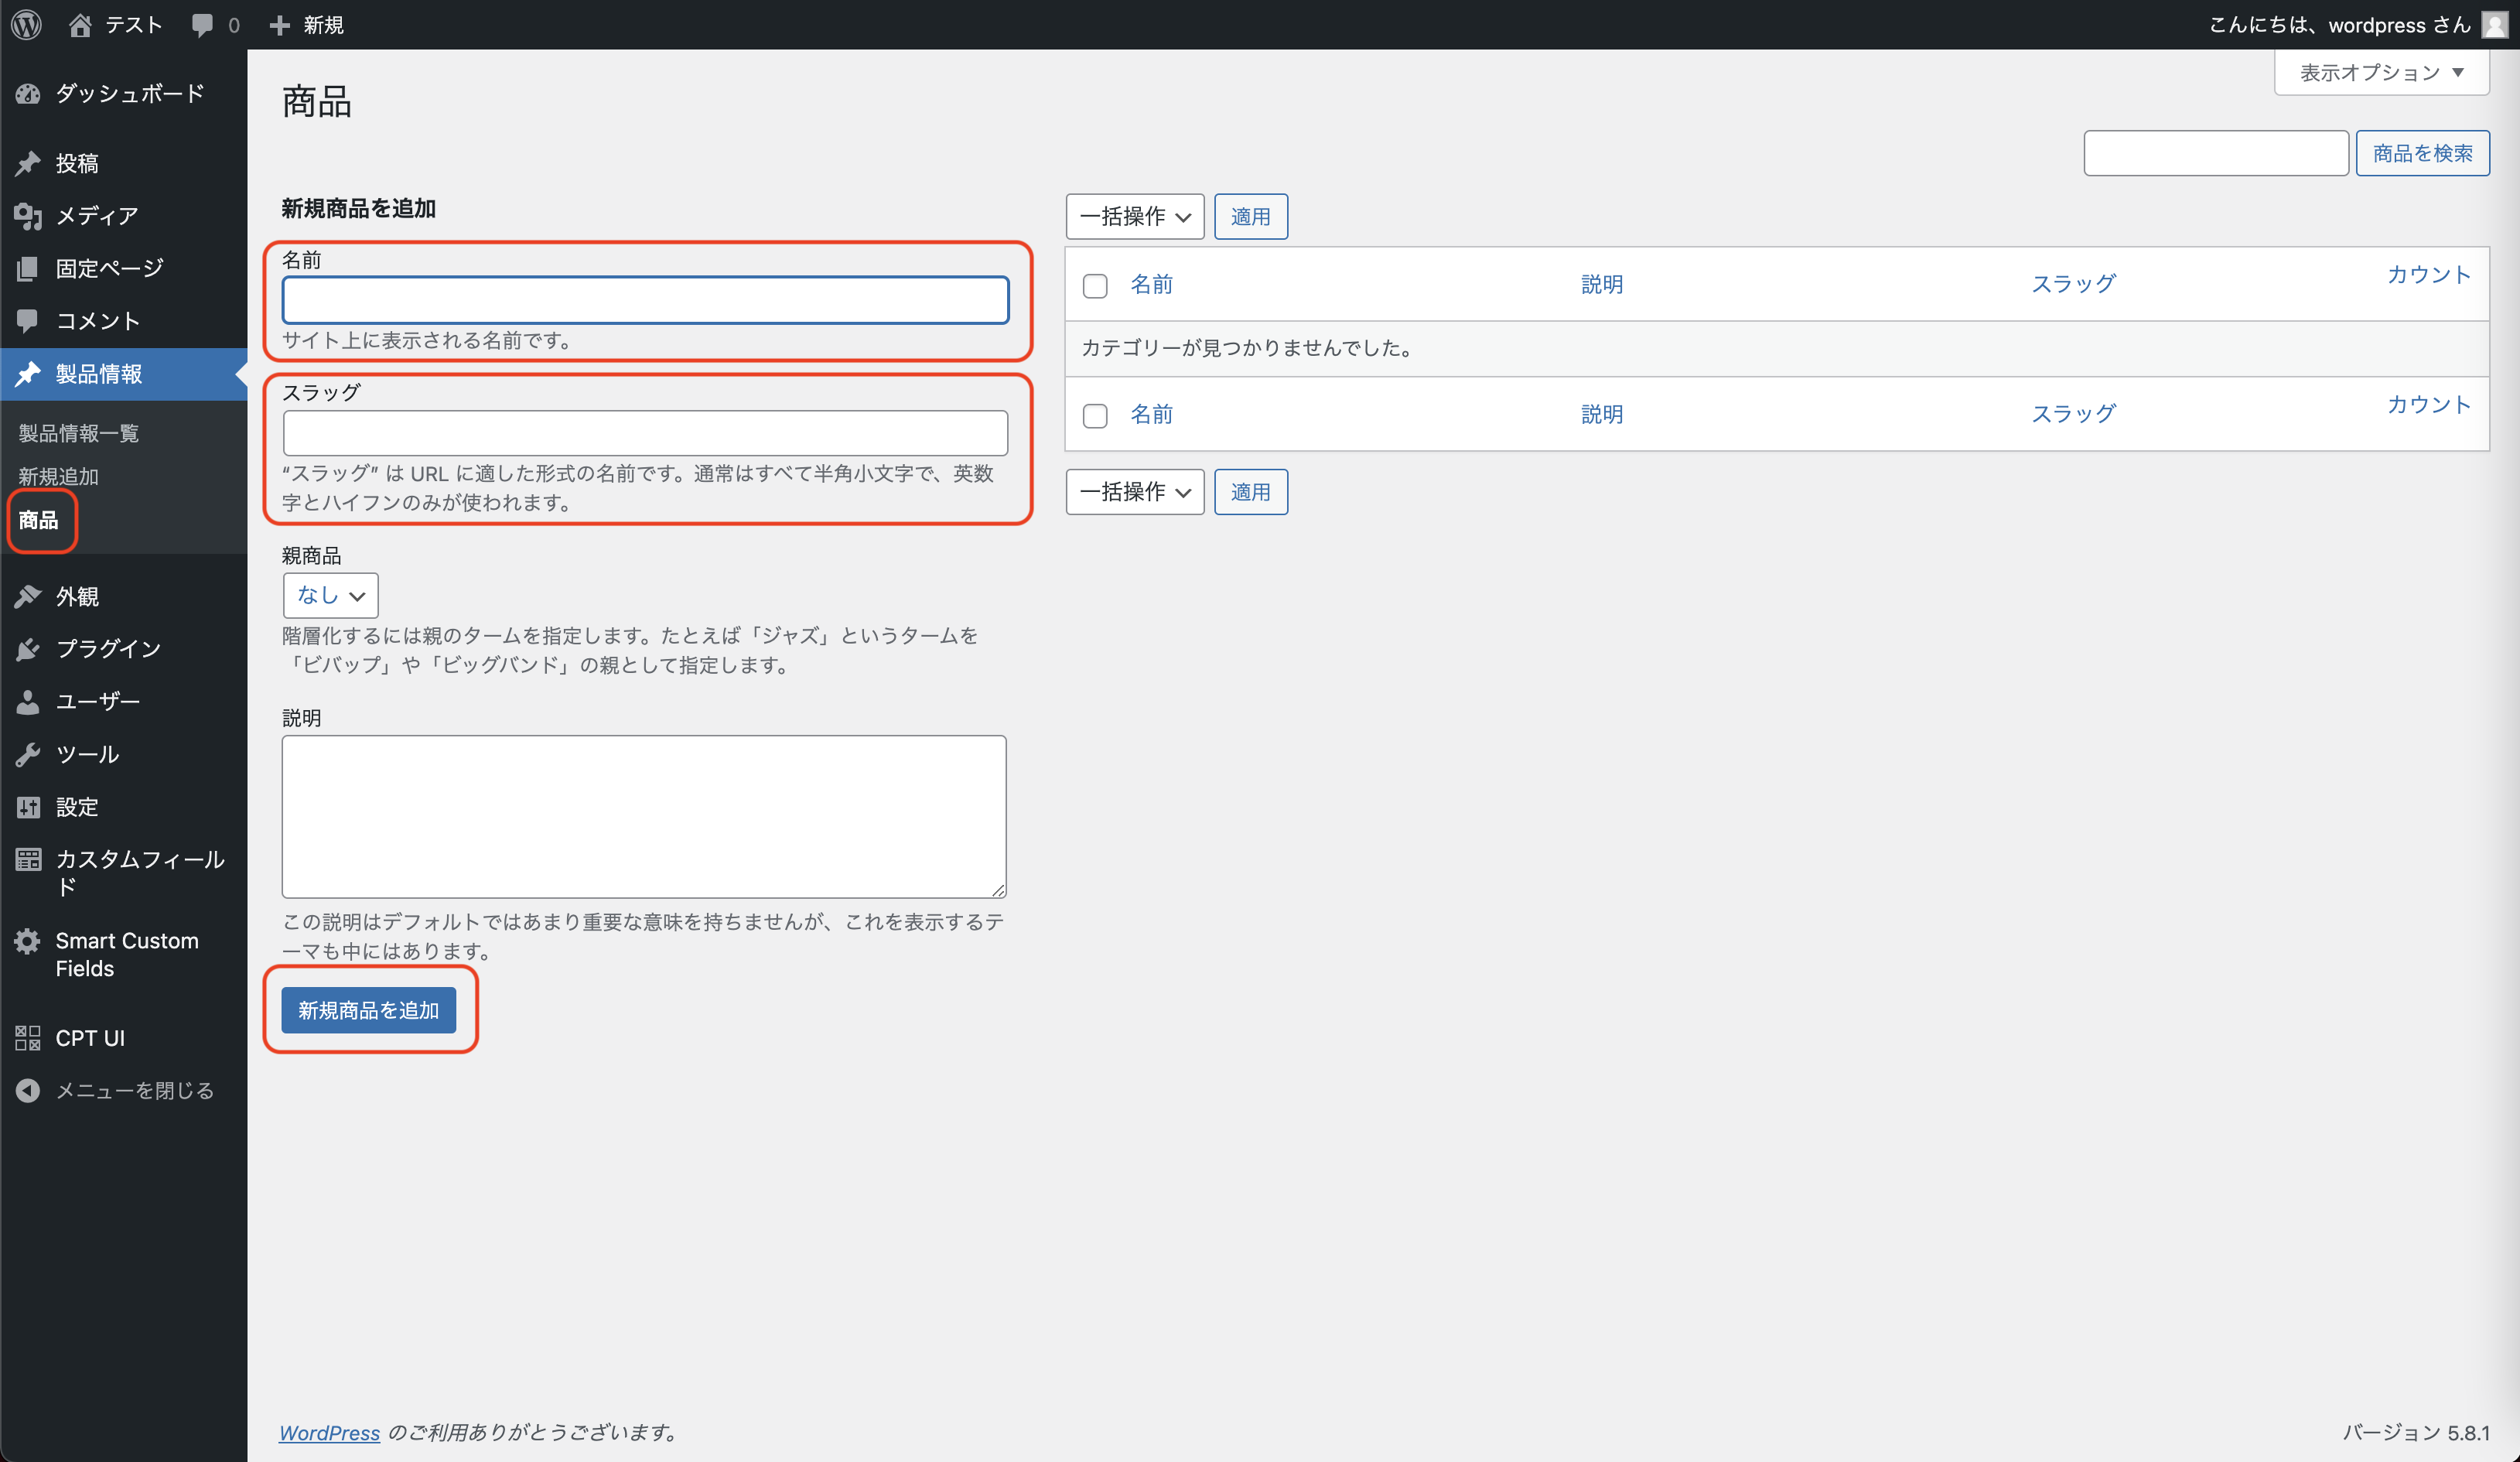
Task: Click the top 適用 button
Action: (1250, 217)
